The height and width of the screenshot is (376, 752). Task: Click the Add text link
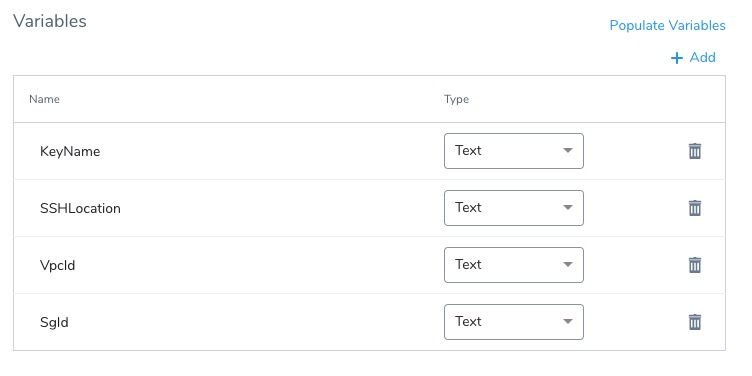(703, 58)
